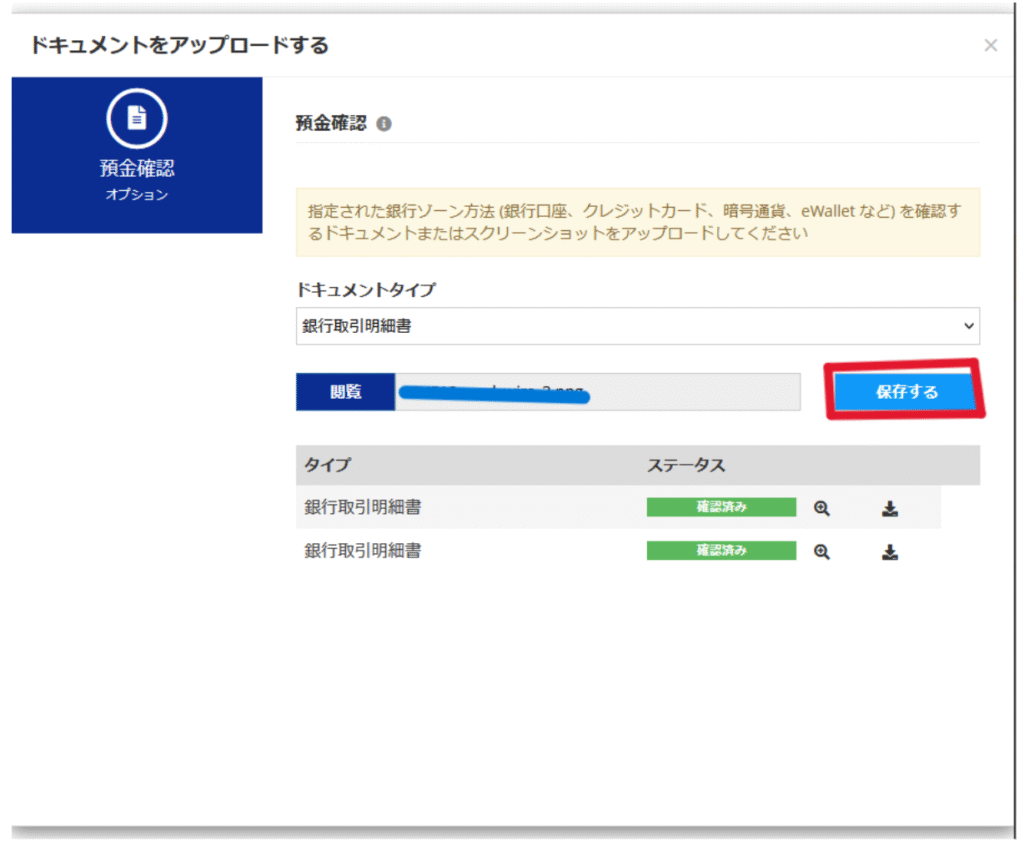Open the ドキュメントタイプ dropdown
The height and width of the screenshot is (841, 1024).
(x=637, y=326)
